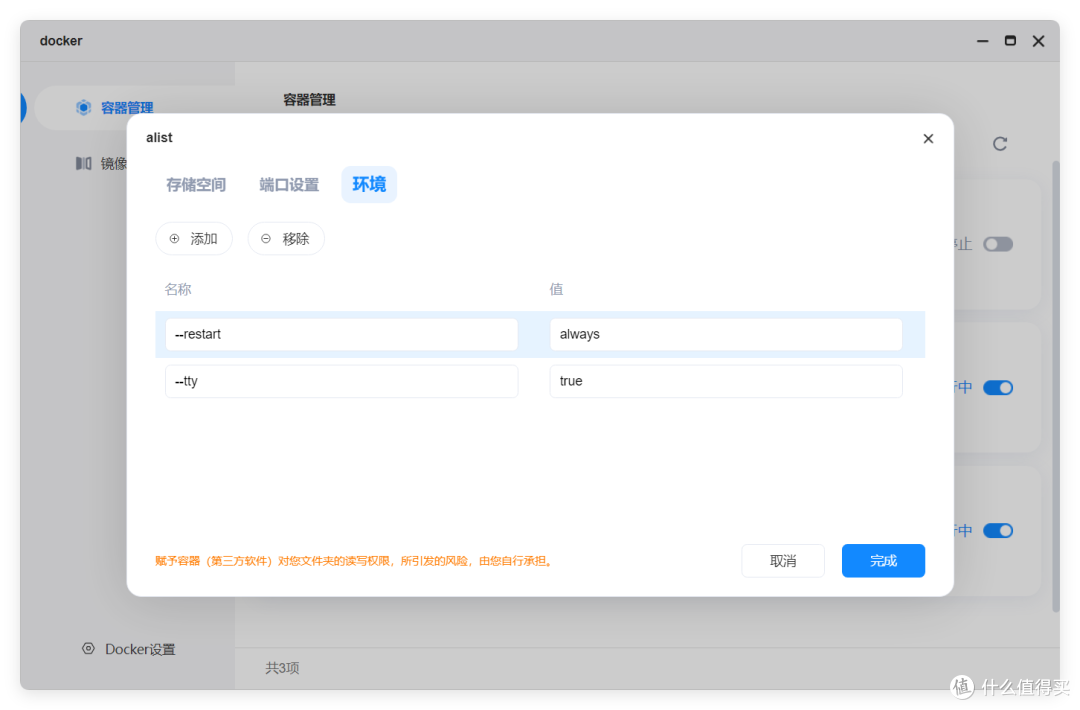
Task: Toggle off the bottom running container
Action: pos(998,530)
